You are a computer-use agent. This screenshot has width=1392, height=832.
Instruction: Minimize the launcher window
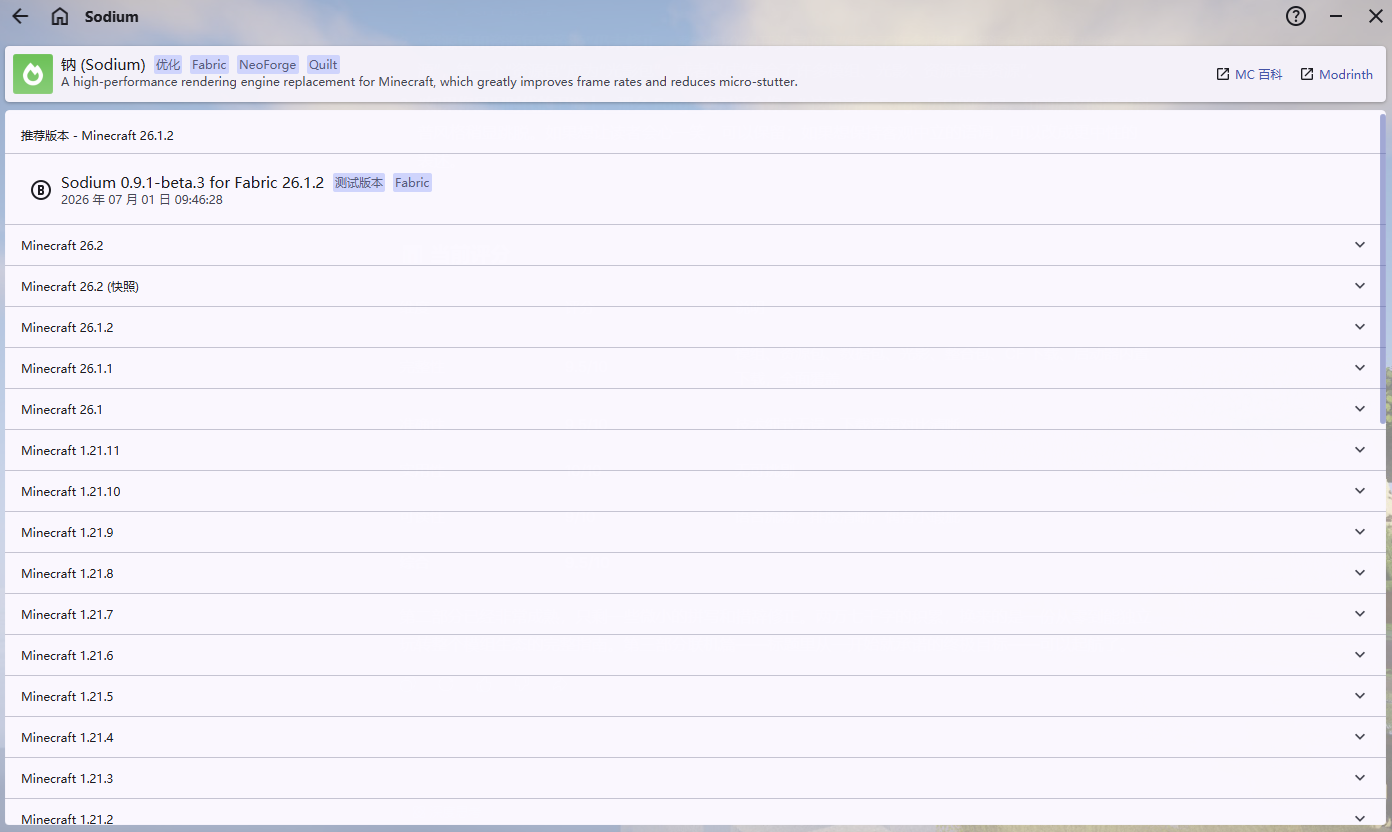click(x=1336, y=16)
